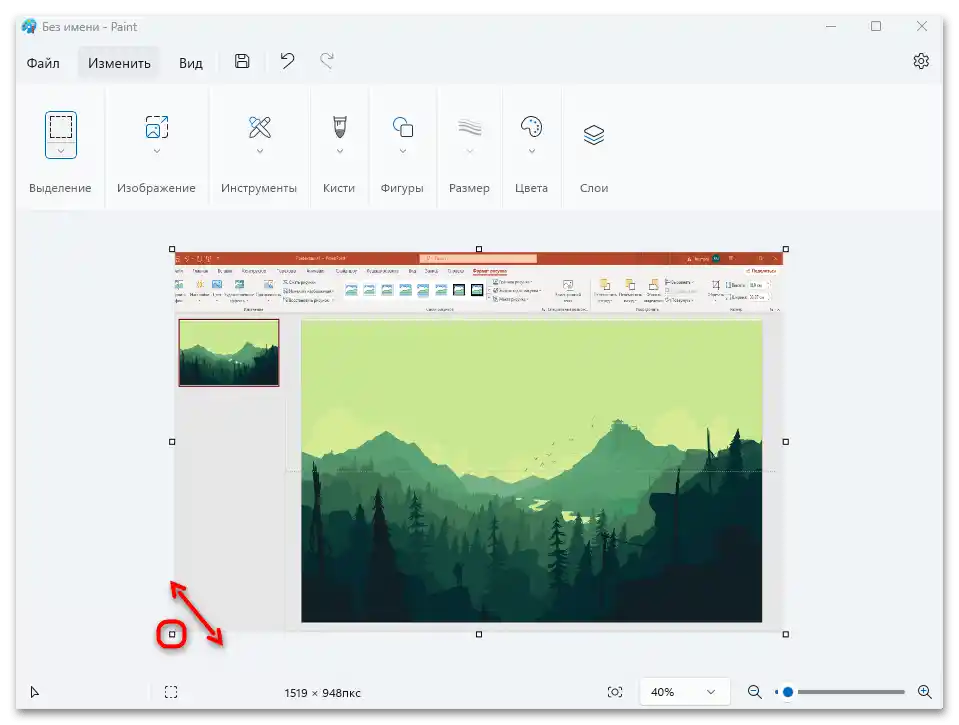959x725 pixels.
Task: Click the right-middle canvas resize handle
Action: [786, 442]
